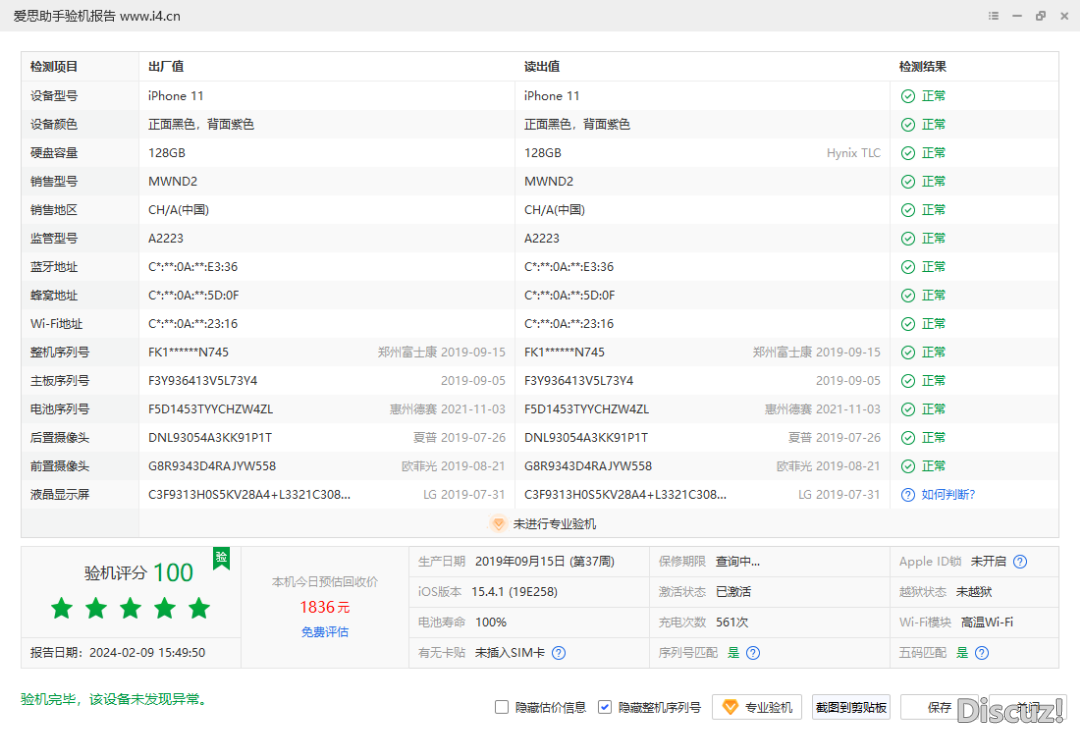Click the 保存 button

click(939, 707)
